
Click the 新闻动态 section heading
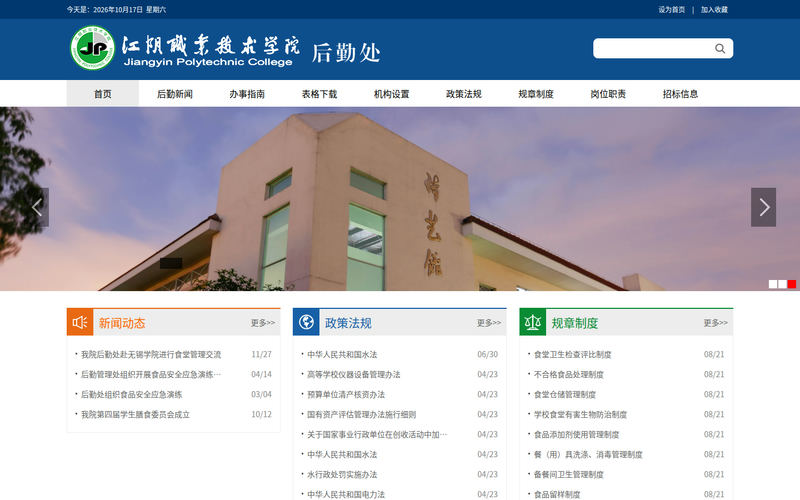(x=122, y=323)
